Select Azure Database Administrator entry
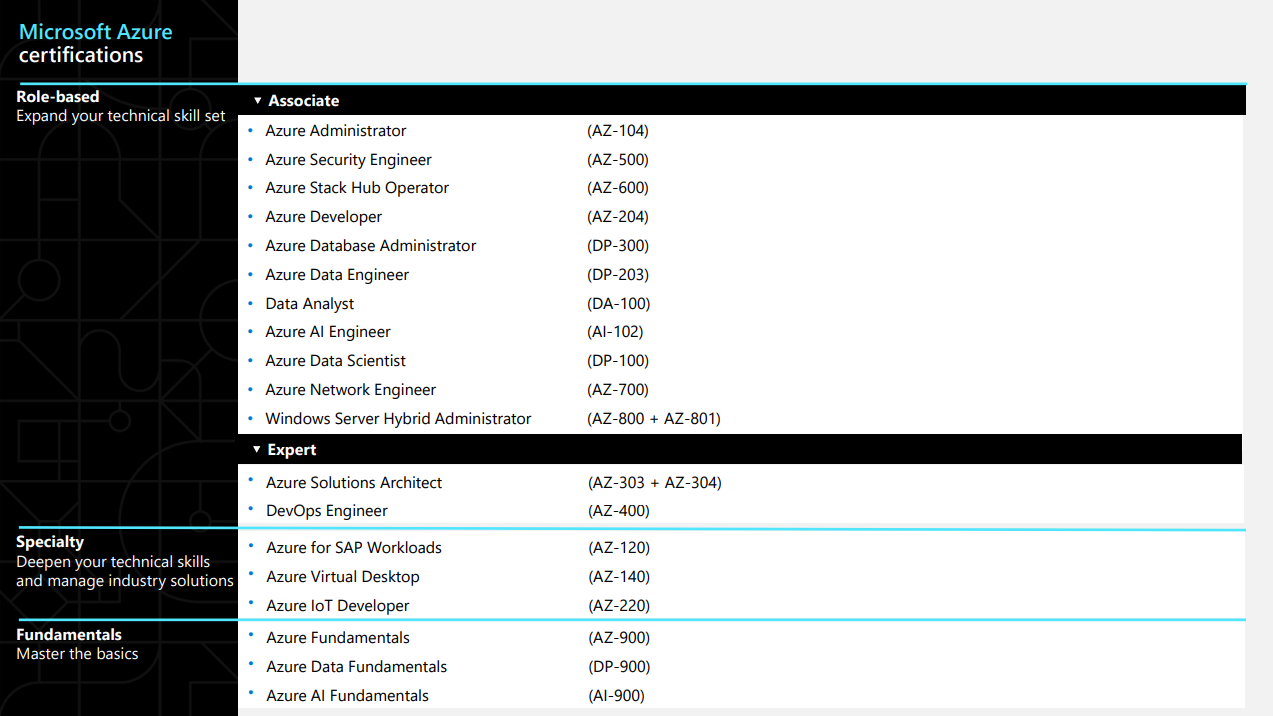Image resolution: width=1273 pixels, height=716 pixels. pyautogui.click(x=371, y=246)
